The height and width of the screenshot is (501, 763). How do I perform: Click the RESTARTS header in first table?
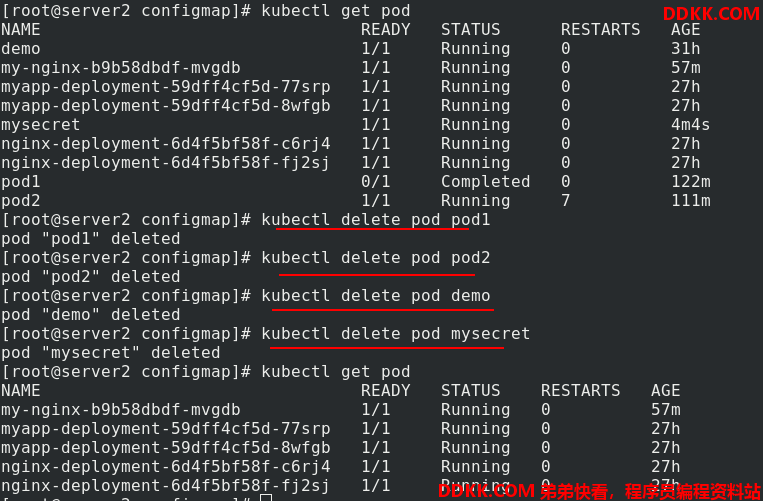pyautogui.click(x=600, y=30)
